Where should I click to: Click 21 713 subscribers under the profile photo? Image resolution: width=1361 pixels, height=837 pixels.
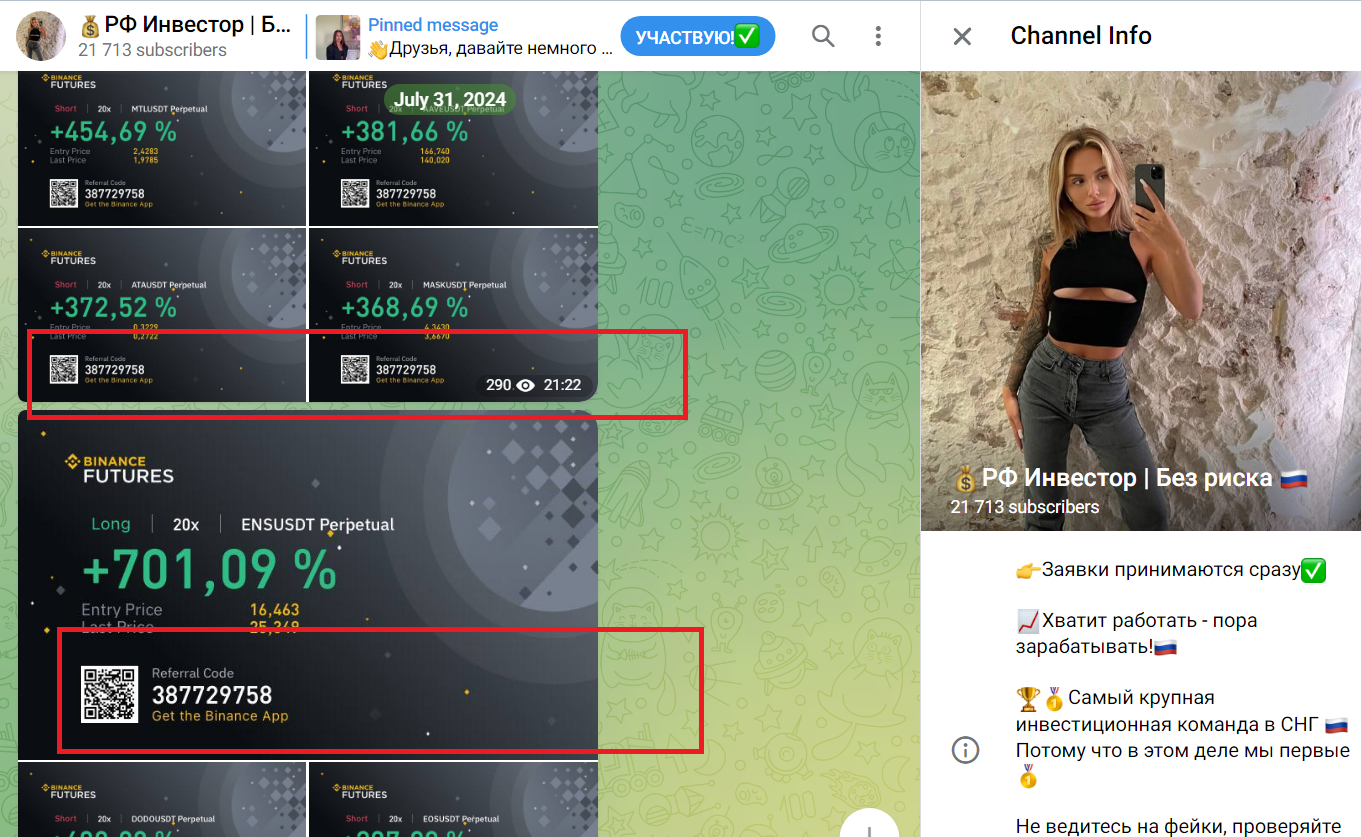1025,507
